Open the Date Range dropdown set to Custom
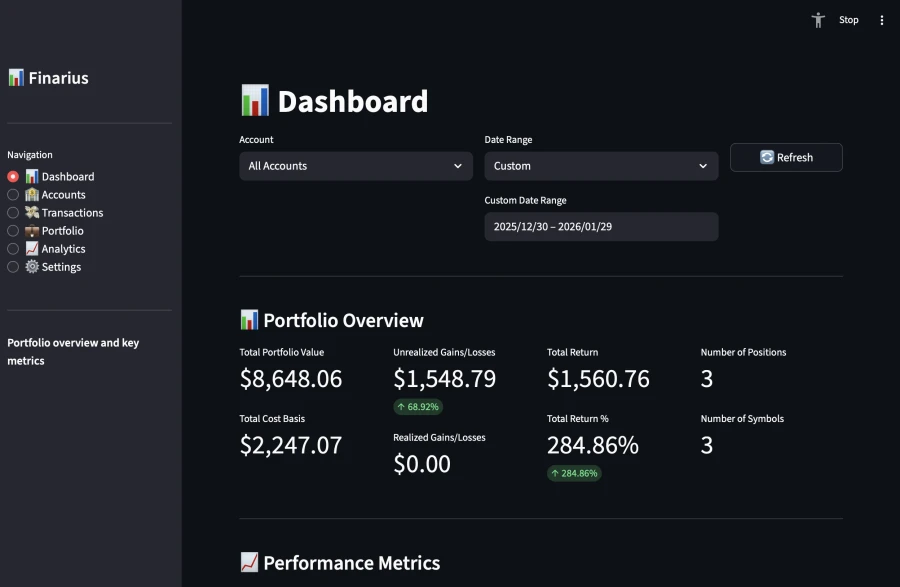The height and width of the screenshot is (587, 900). pyautogui.click(x=600, y=166)
